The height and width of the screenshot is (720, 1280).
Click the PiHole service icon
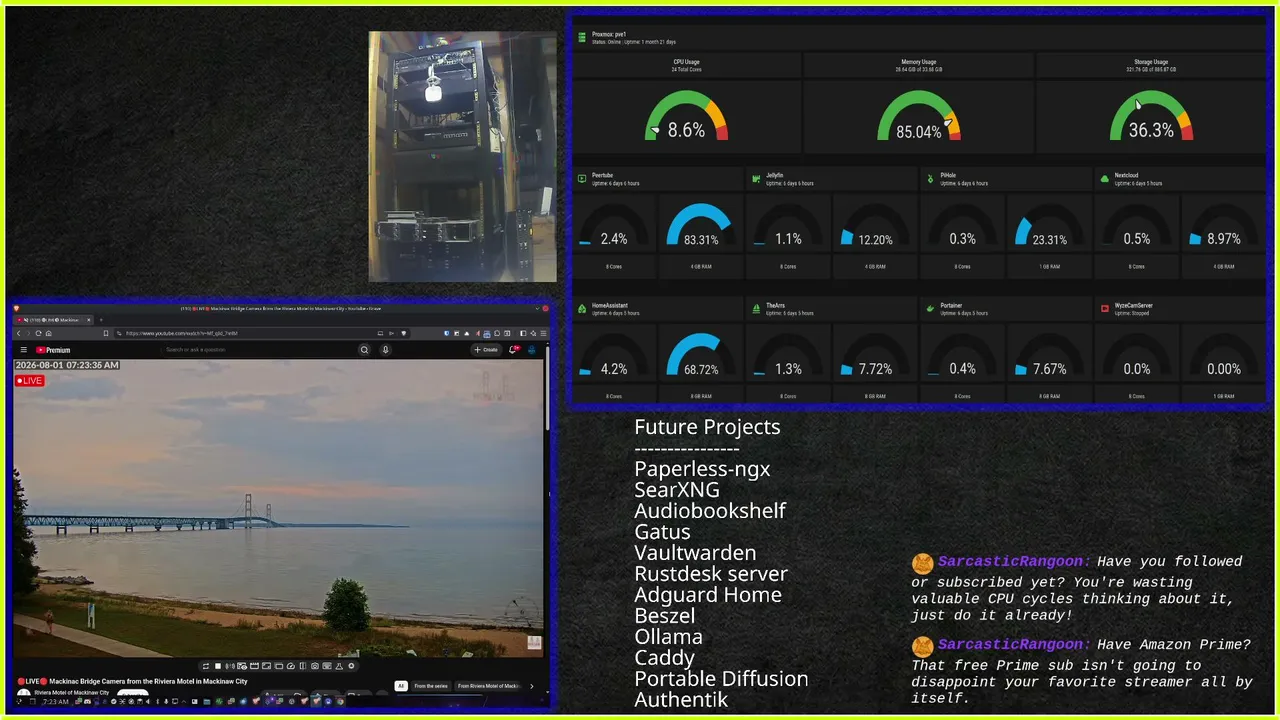pyautogui.click(x=930, y=179)
